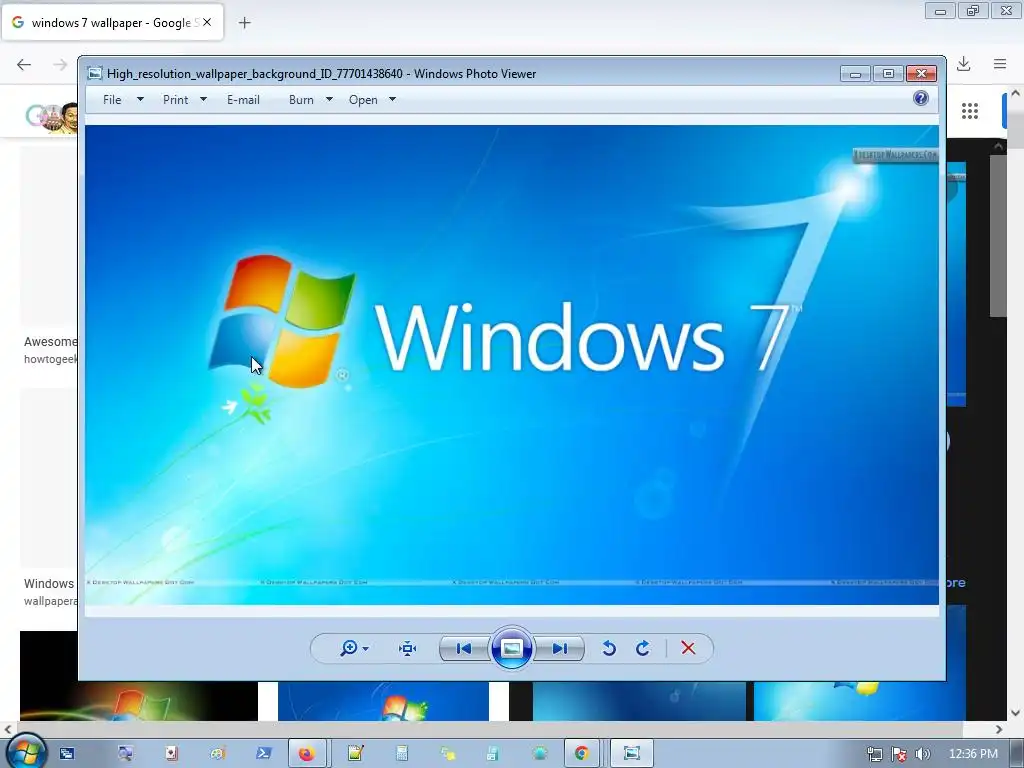Open the browser downloads icon

[x=963, y=64]
